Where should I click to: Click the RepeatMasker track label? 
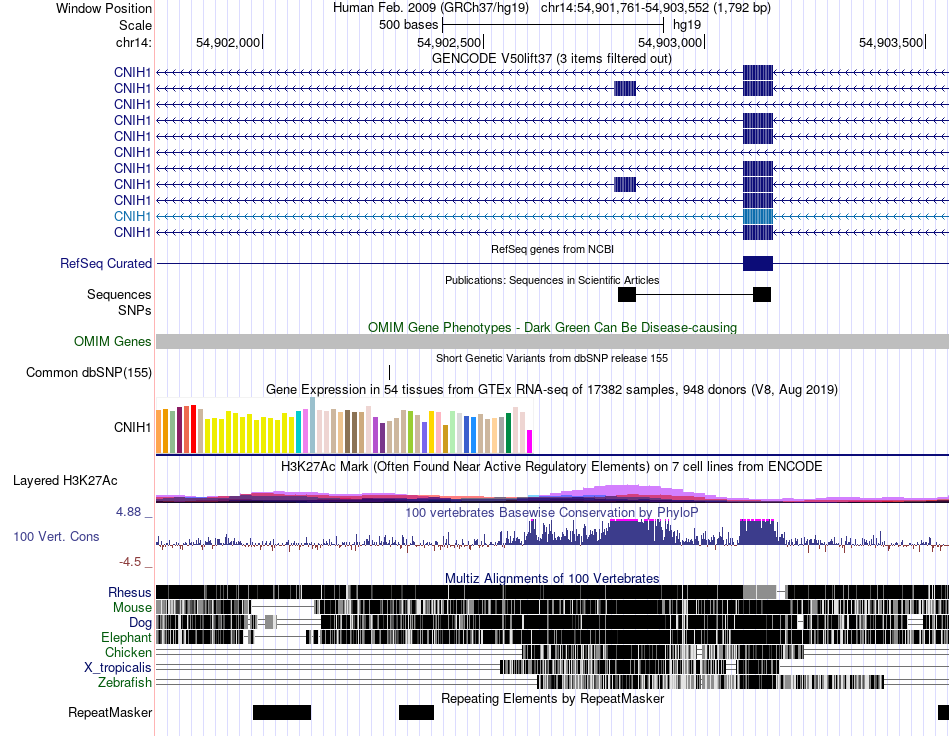[110, 713]
